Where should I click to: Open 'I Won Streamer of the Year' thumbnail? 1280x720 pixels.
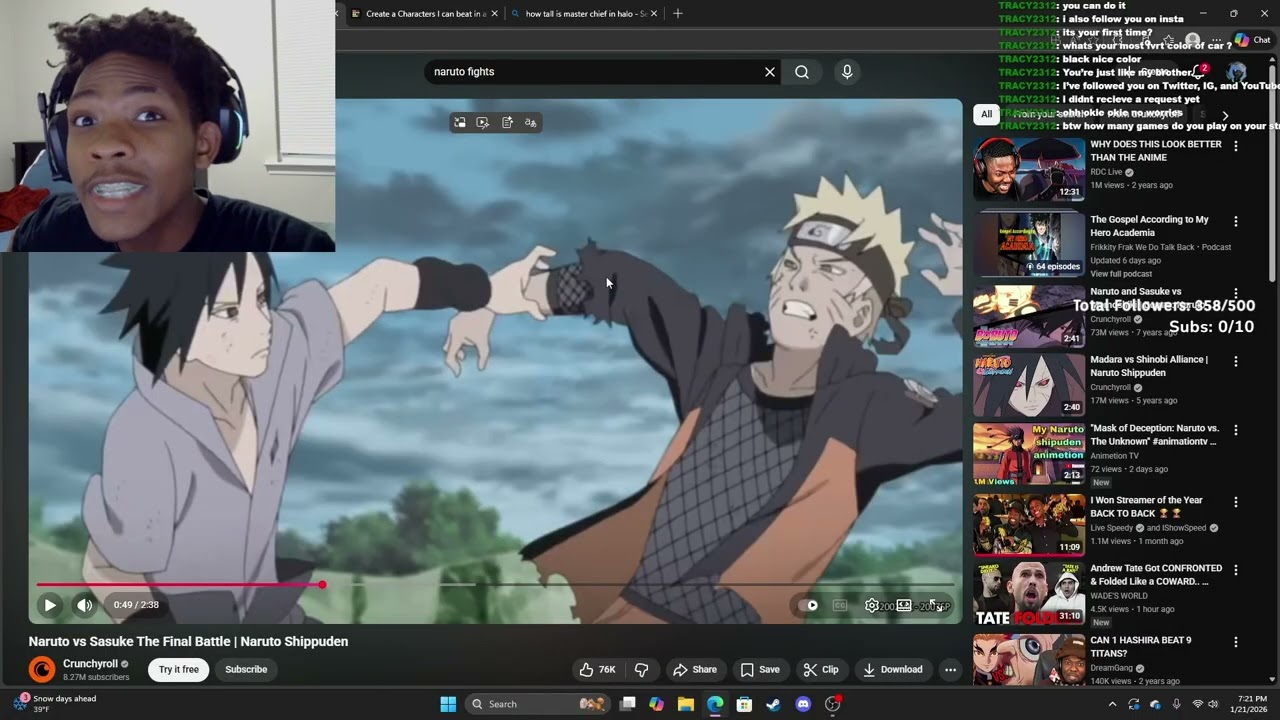point(1029,524)
